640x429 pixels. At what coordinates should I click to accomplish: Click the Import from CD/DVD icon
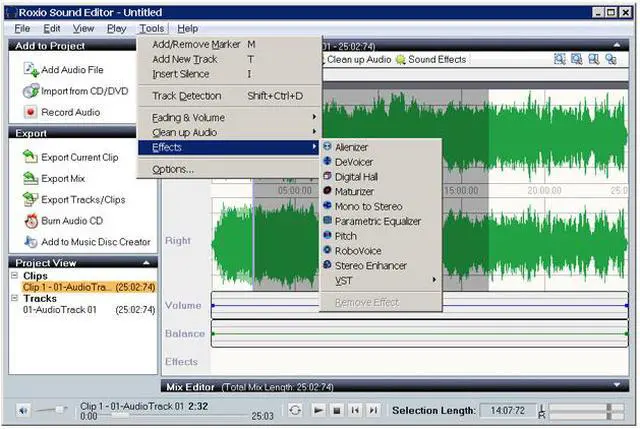pos(30,91)
